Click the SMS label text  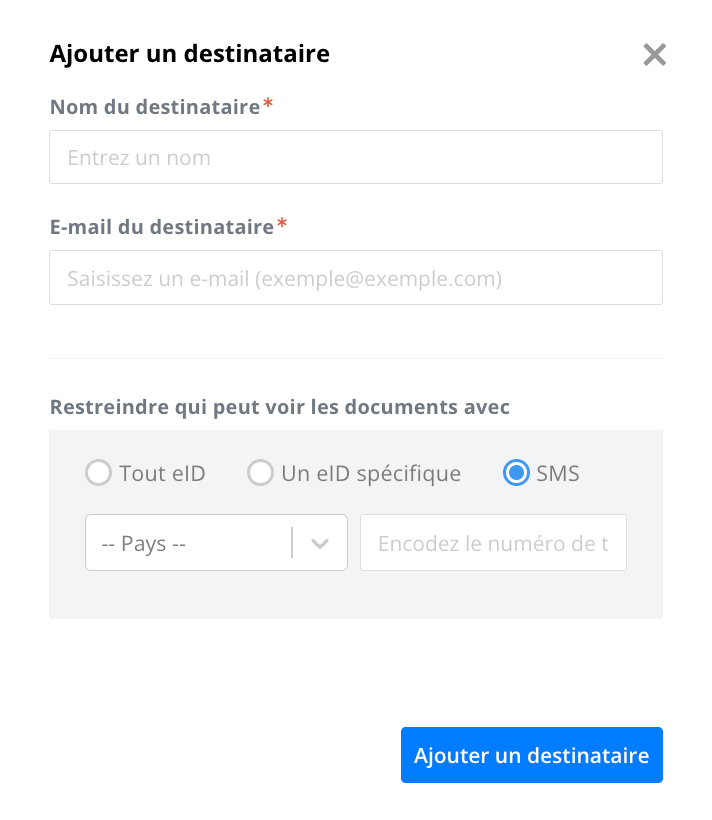[558, 473]
